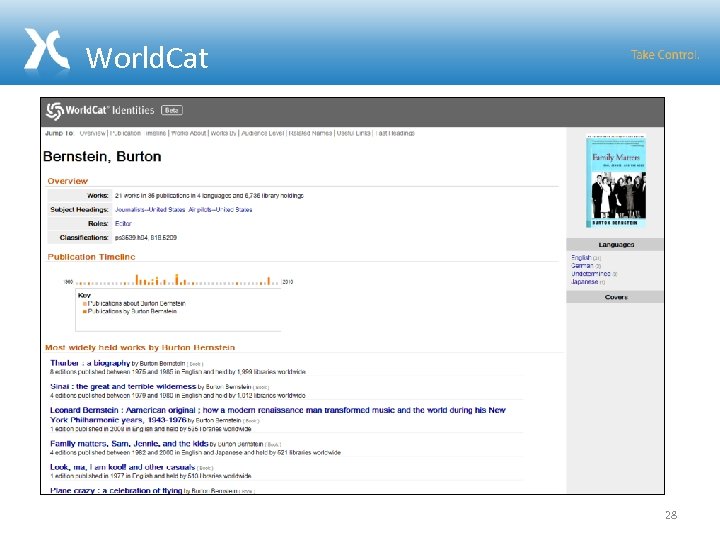Click Publications by Burton Bernstein key entry
720x540 pixels.
coord(130,311)
